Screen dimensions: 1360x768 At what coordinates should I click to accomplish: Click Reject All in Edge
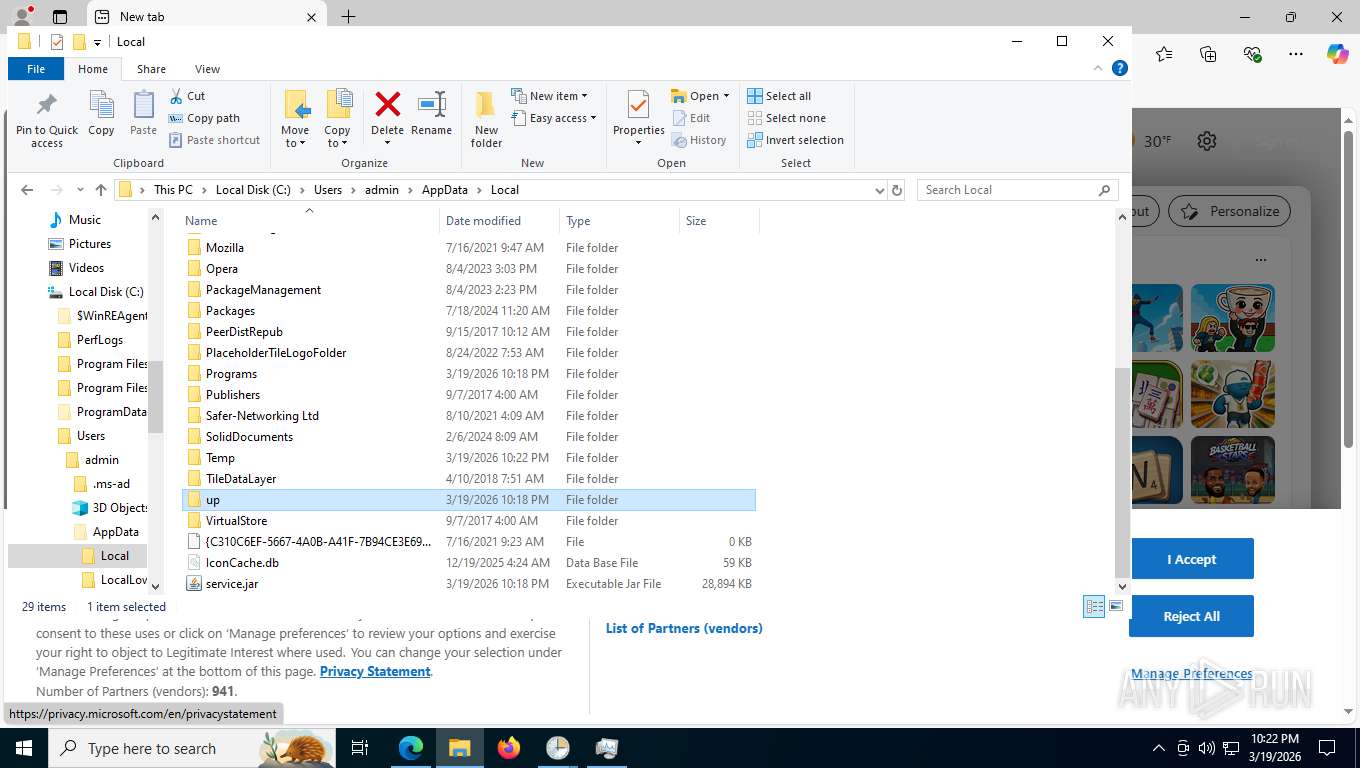[x=1191, y=616]
